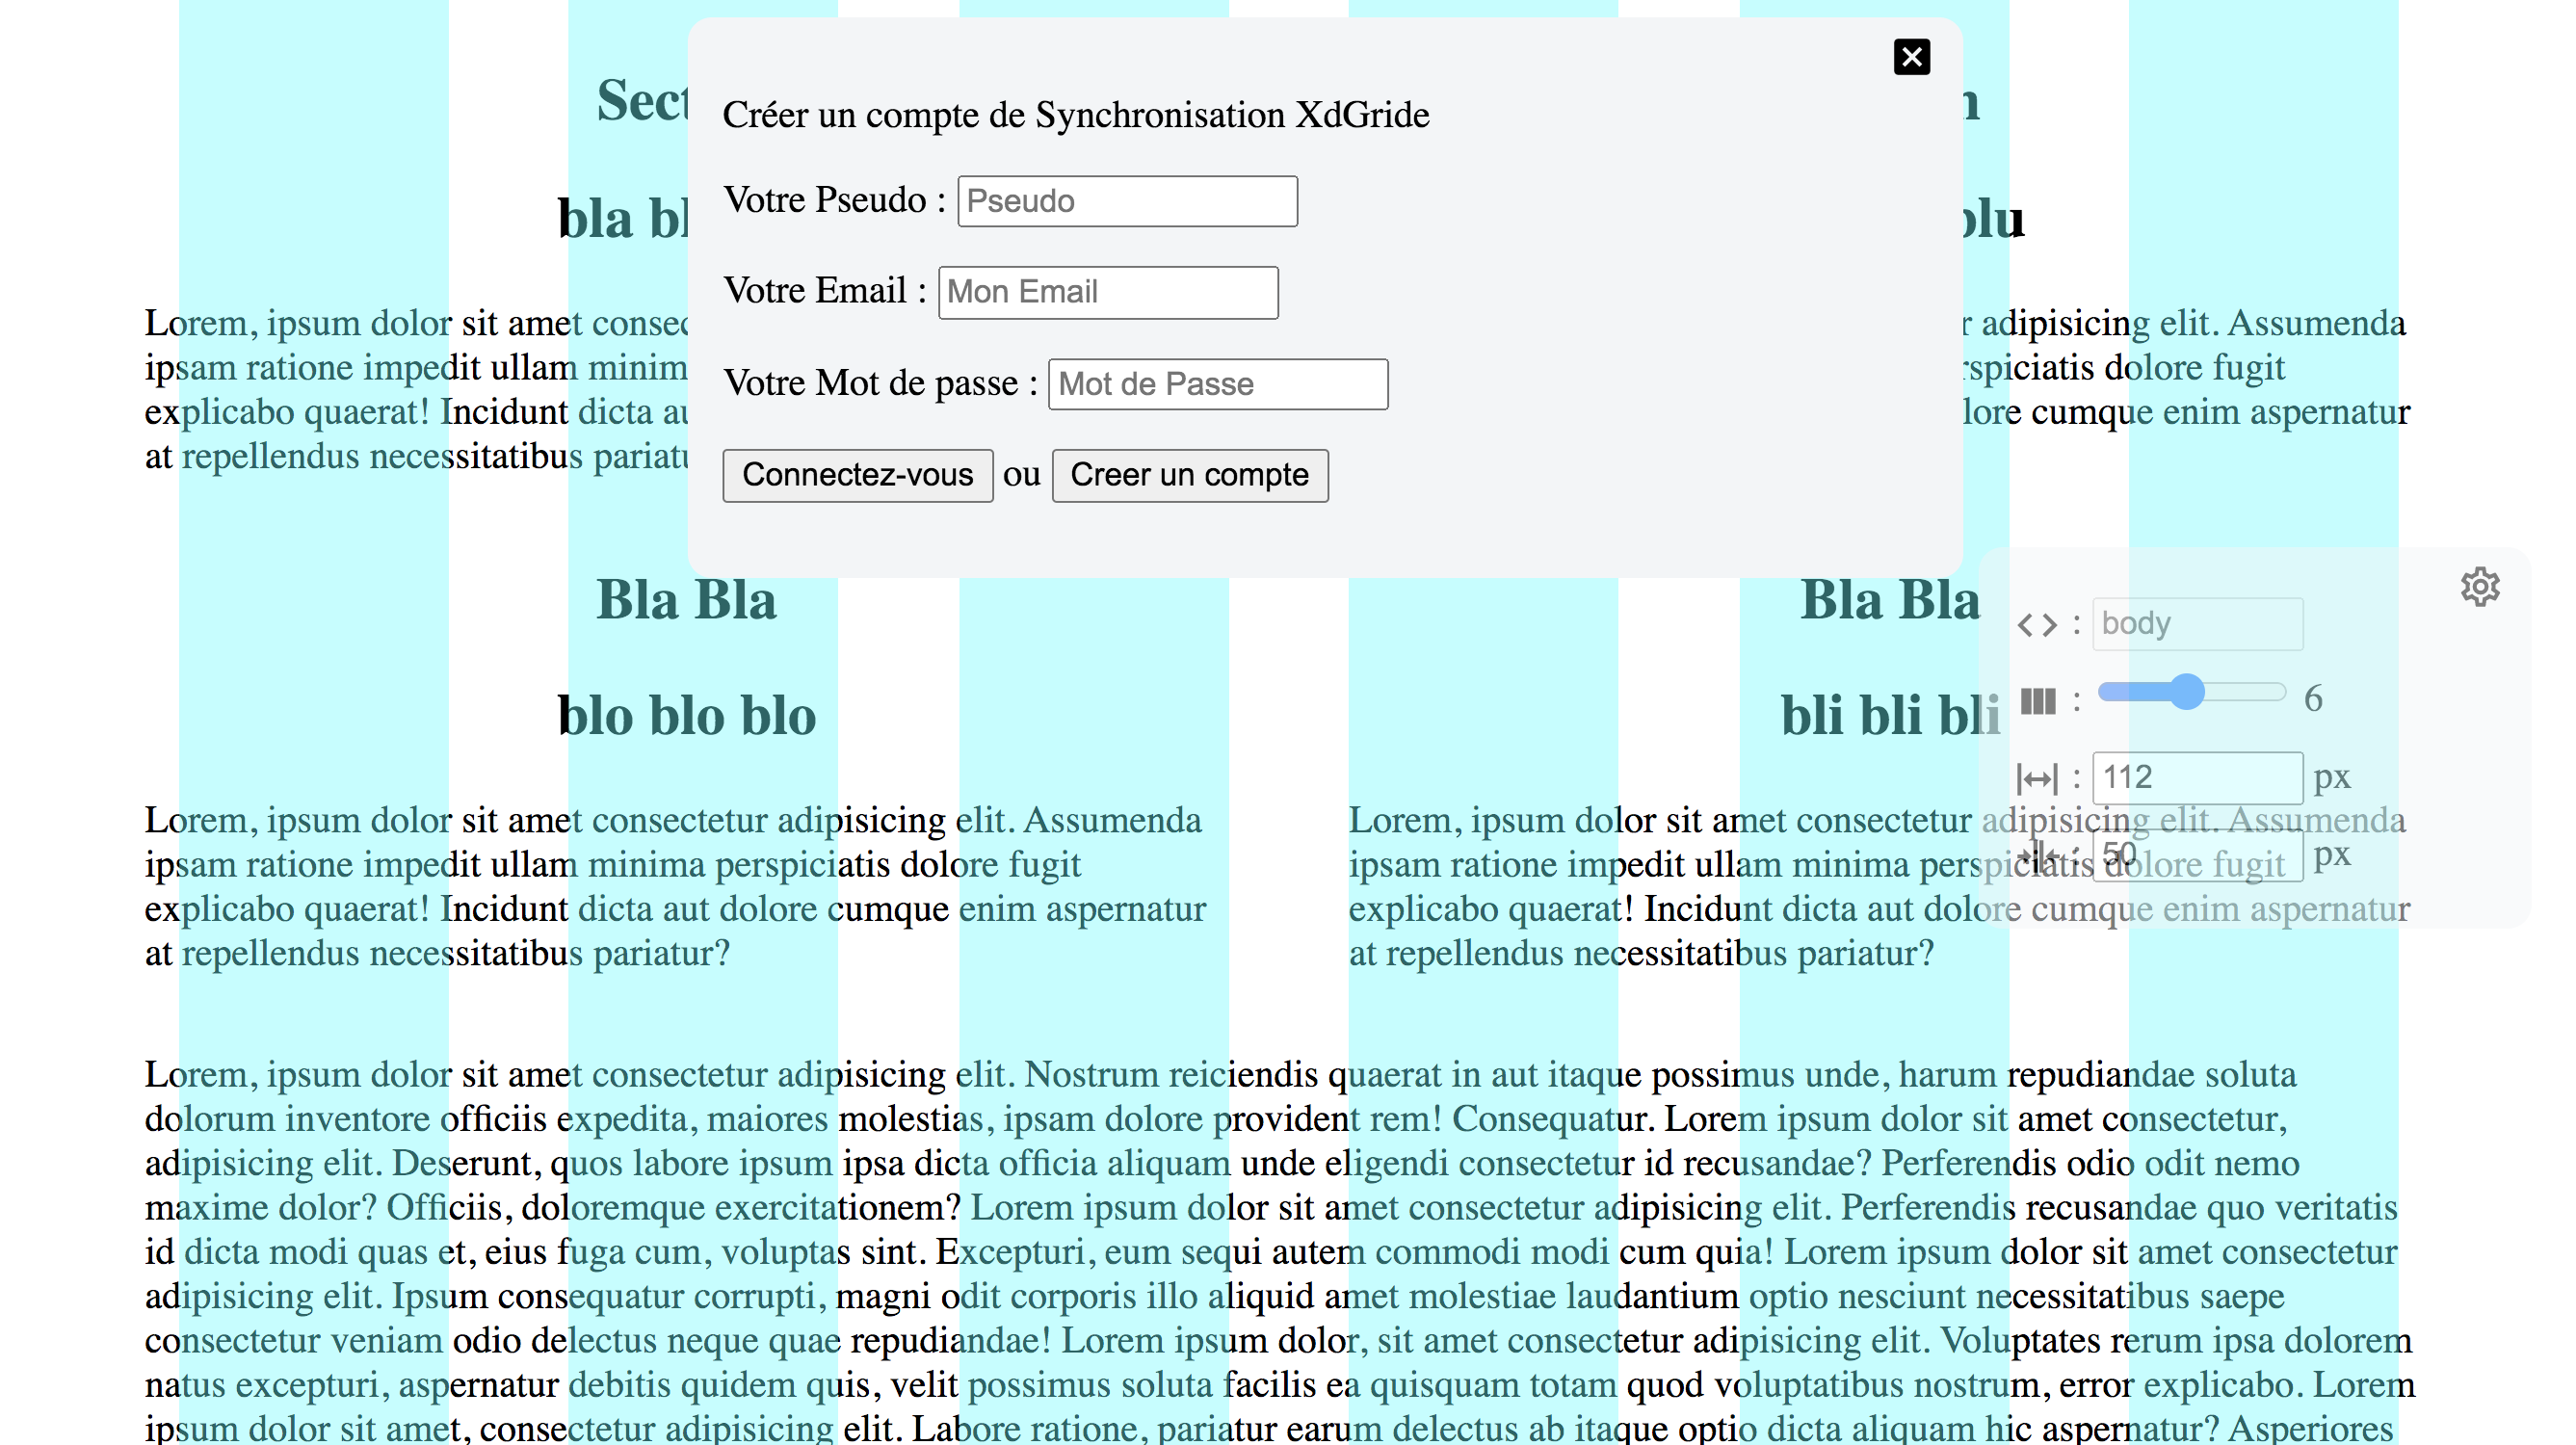Focus the Mon Email input field
2576x1445 pixels.
pyautogui.click(x=1108, y=292)
